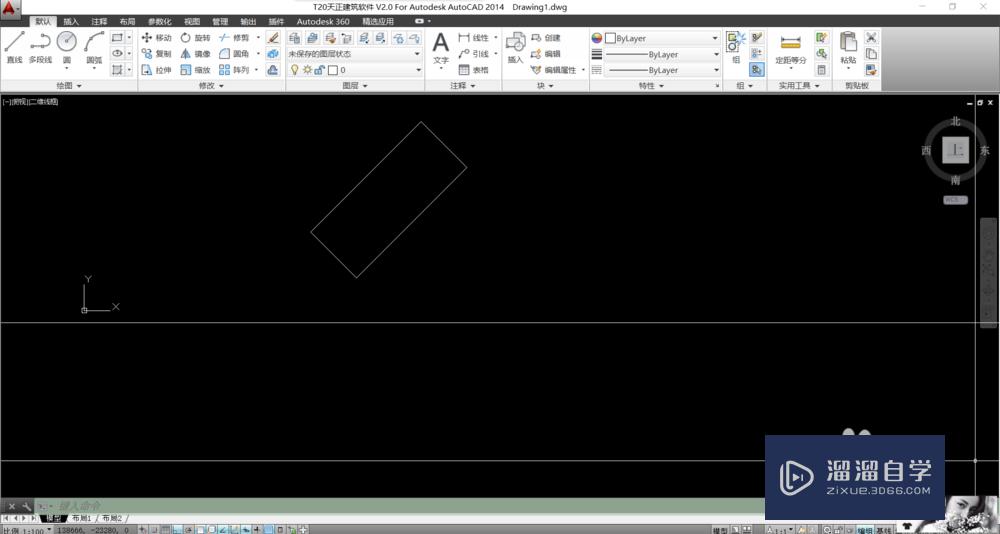Image resolution: width=1000 pixels, height=534 pixels.
Task: Expand the 图层 (Layers) panel
Action: [x=355, y=85]
